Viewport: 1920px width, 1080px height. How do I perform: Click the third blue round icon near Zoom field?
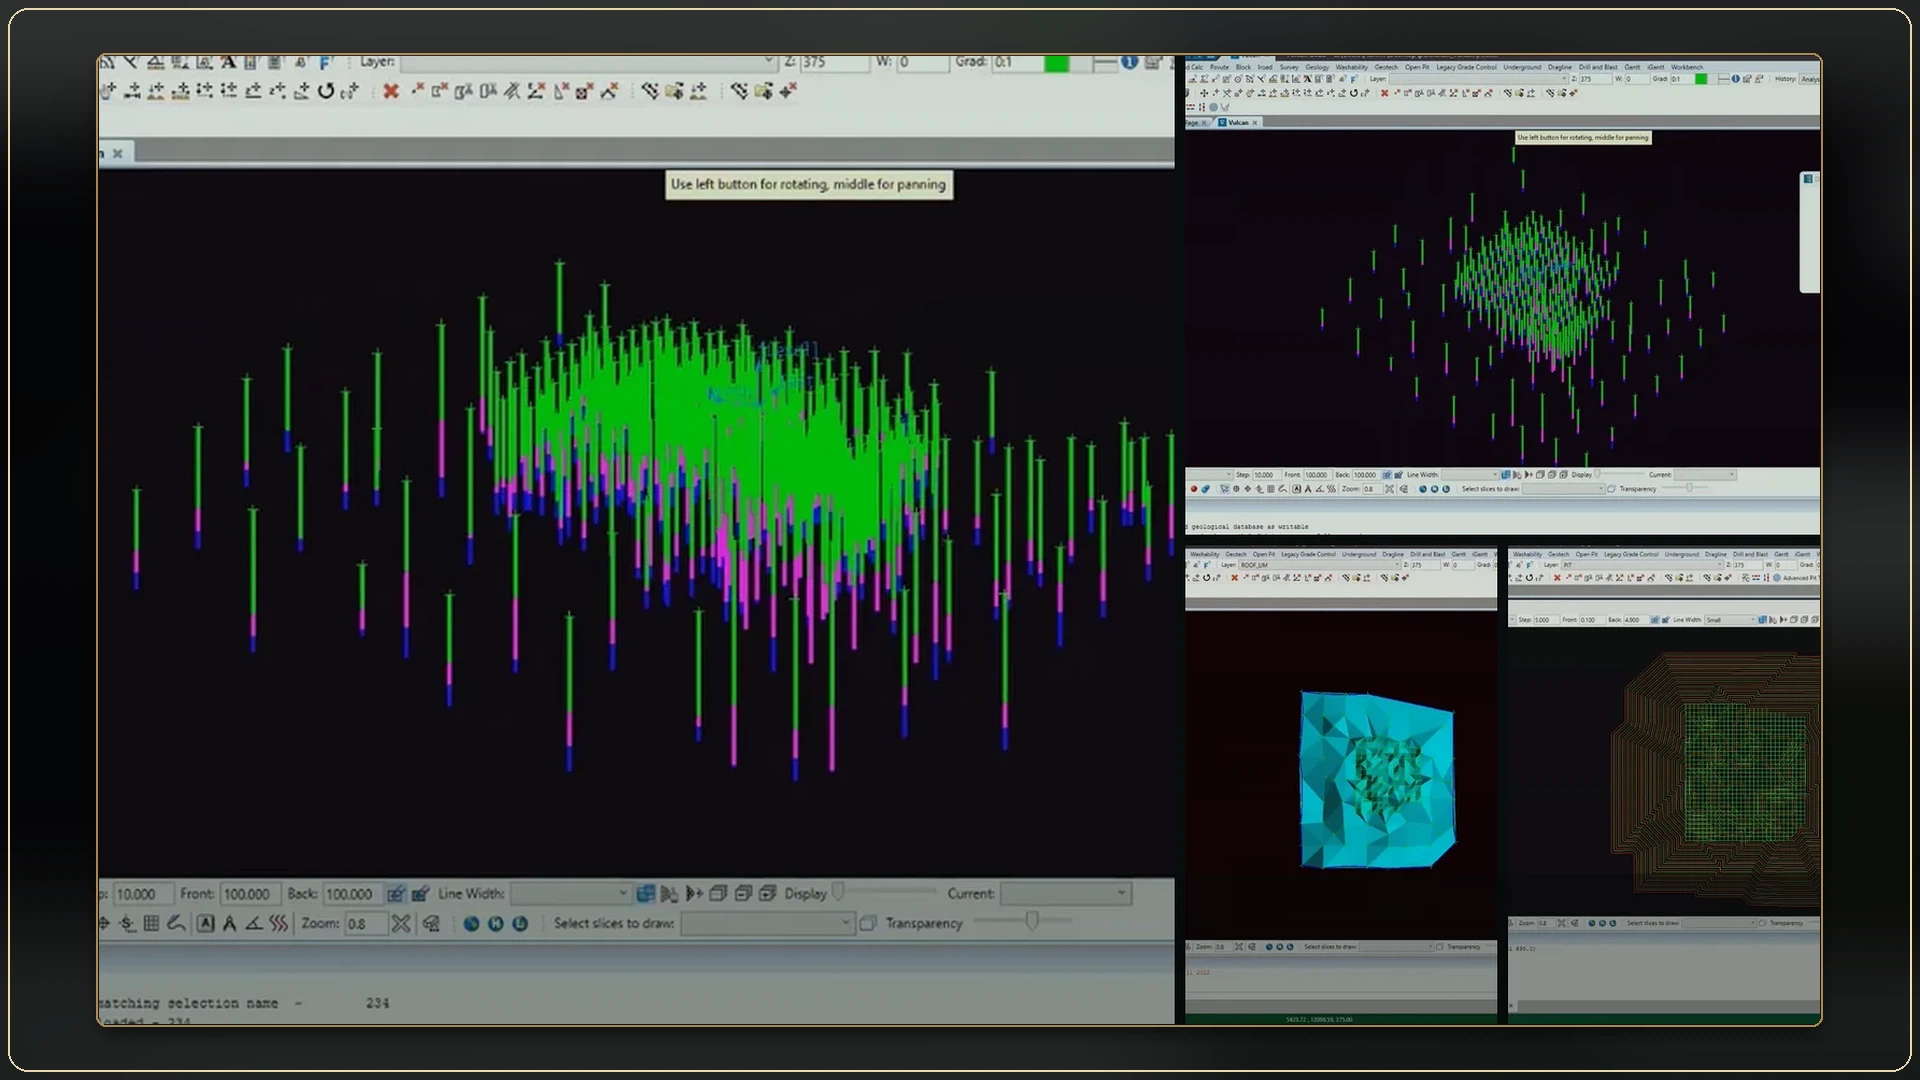pyautogui.click(x=520, y=924)
